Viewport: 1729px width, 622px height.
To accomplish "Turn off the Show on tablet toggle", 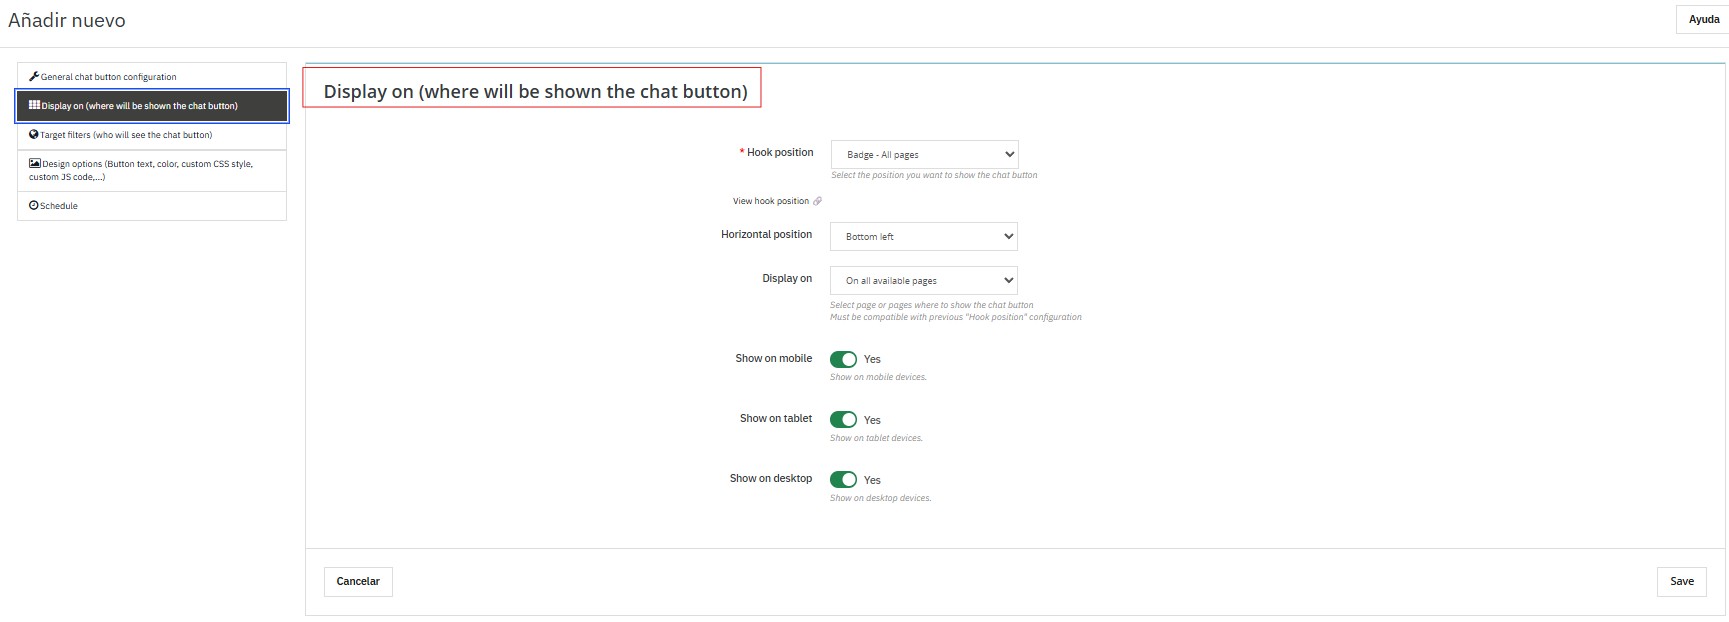I will coord(843,420).
